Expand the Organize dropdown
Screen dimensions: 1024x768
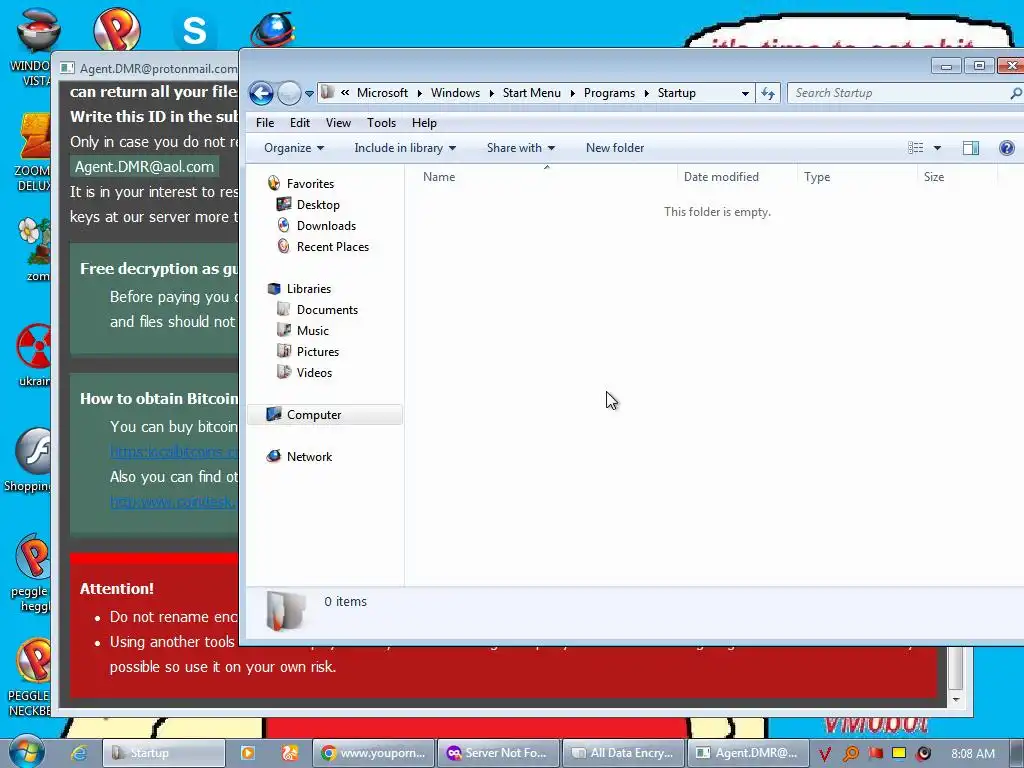coord(294,148)
